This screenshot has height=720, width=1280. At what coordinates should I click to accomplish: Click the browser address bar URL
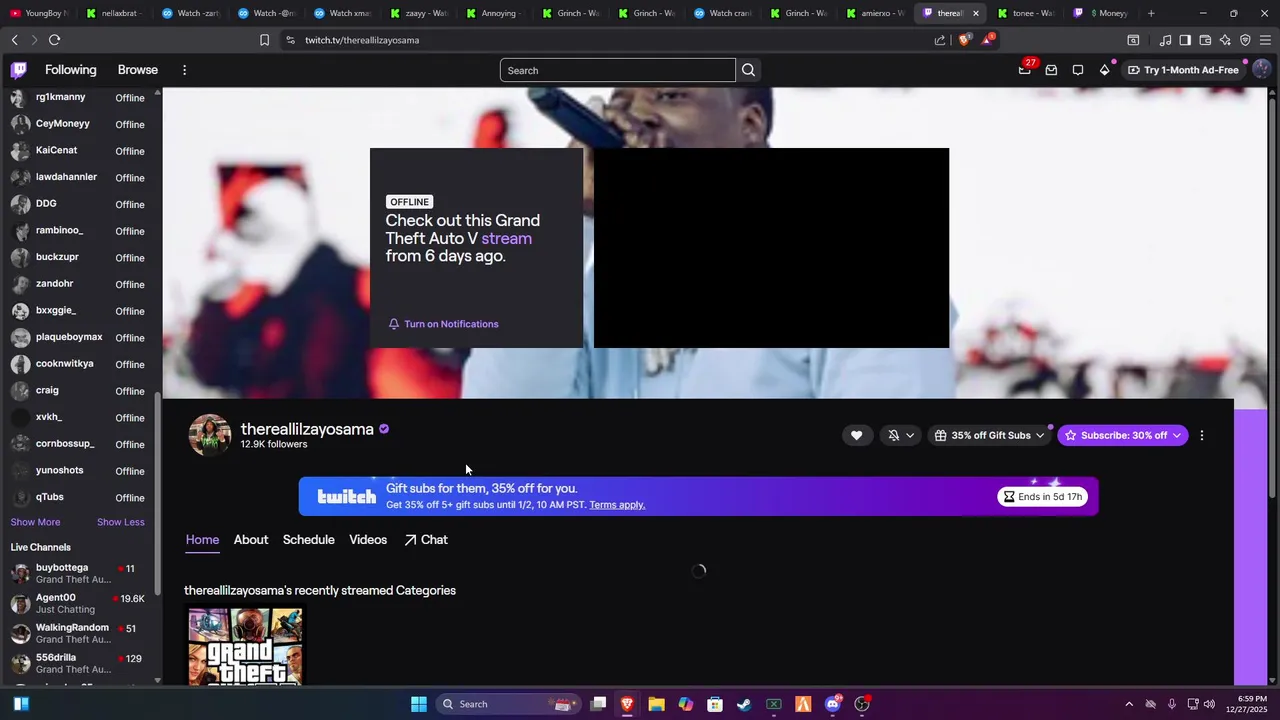coord(362,40)
